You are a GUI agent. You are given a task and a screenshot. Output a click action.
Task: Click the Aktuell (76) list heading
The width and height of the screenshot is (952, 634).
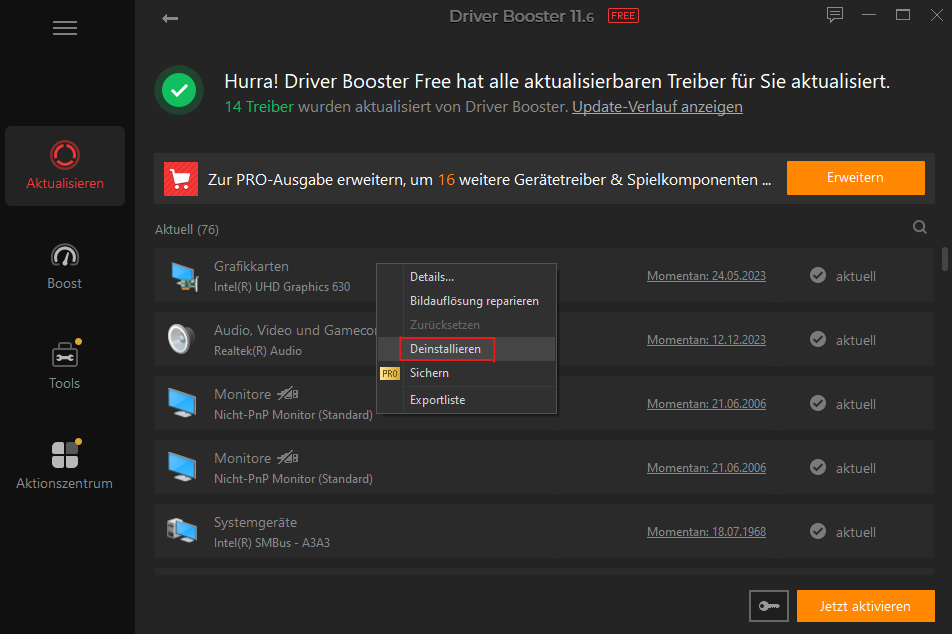coord(186,230)
